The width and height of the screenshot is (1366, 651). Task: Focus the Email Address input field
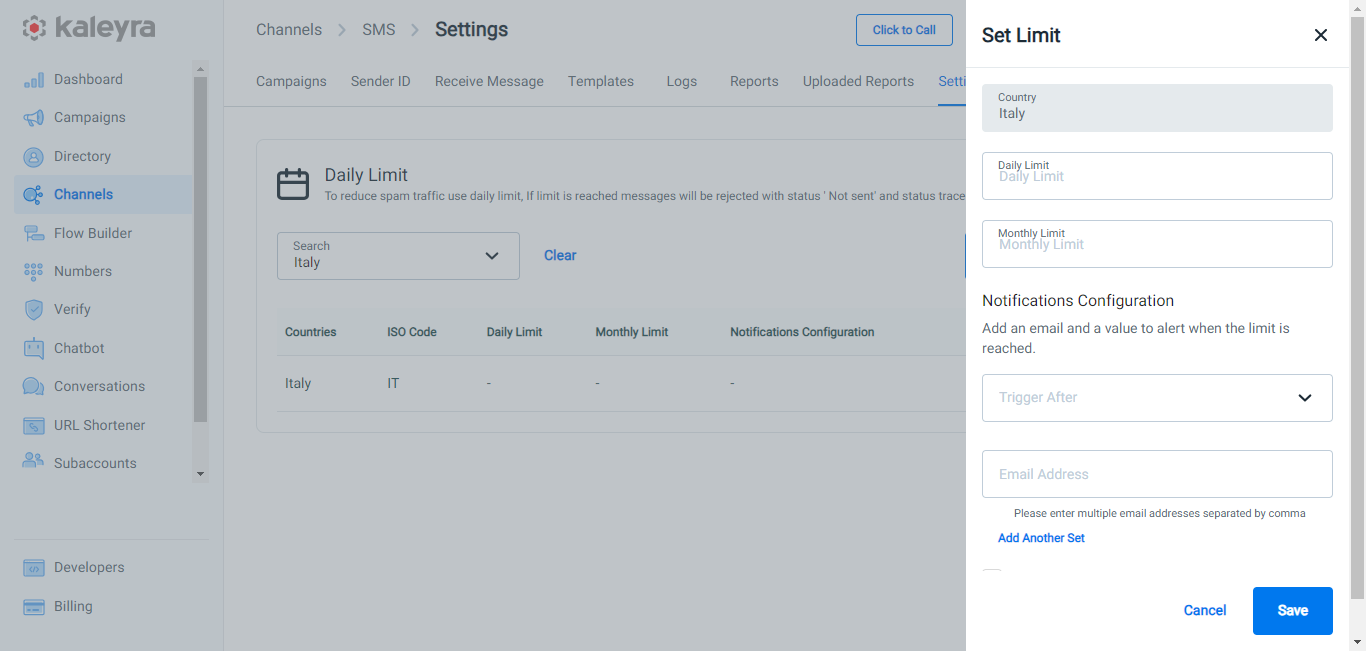pos(1157,474)
